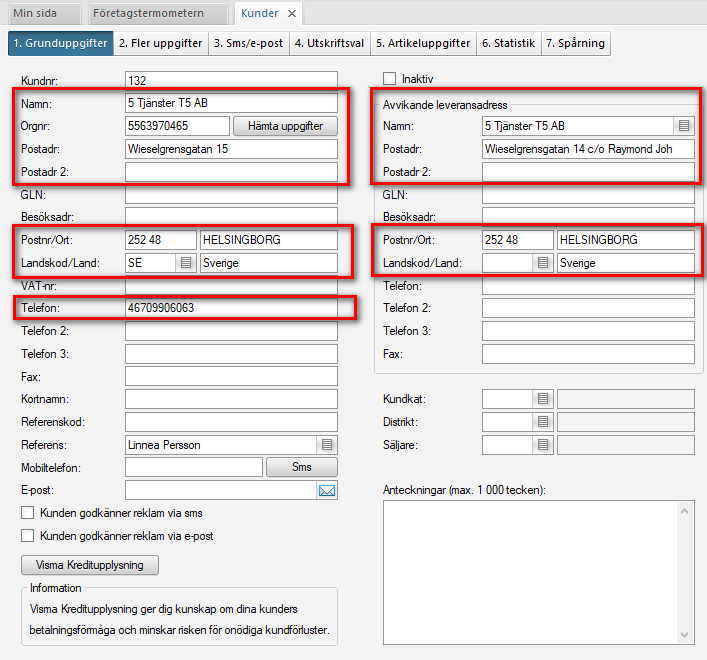Click the Anteckningar notes text area

(530, 570)
